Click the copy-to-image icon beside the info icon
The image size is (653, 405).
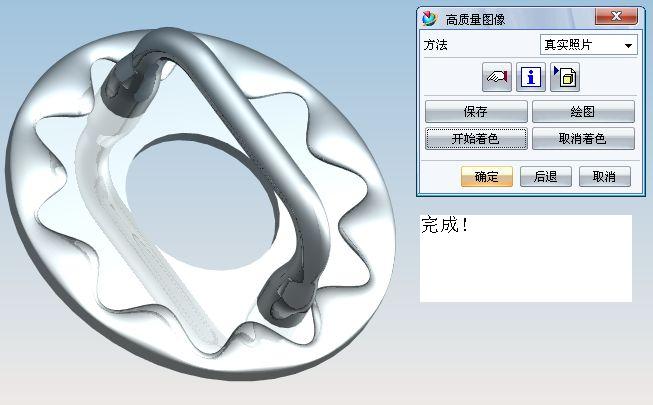[x=565, y=77]
